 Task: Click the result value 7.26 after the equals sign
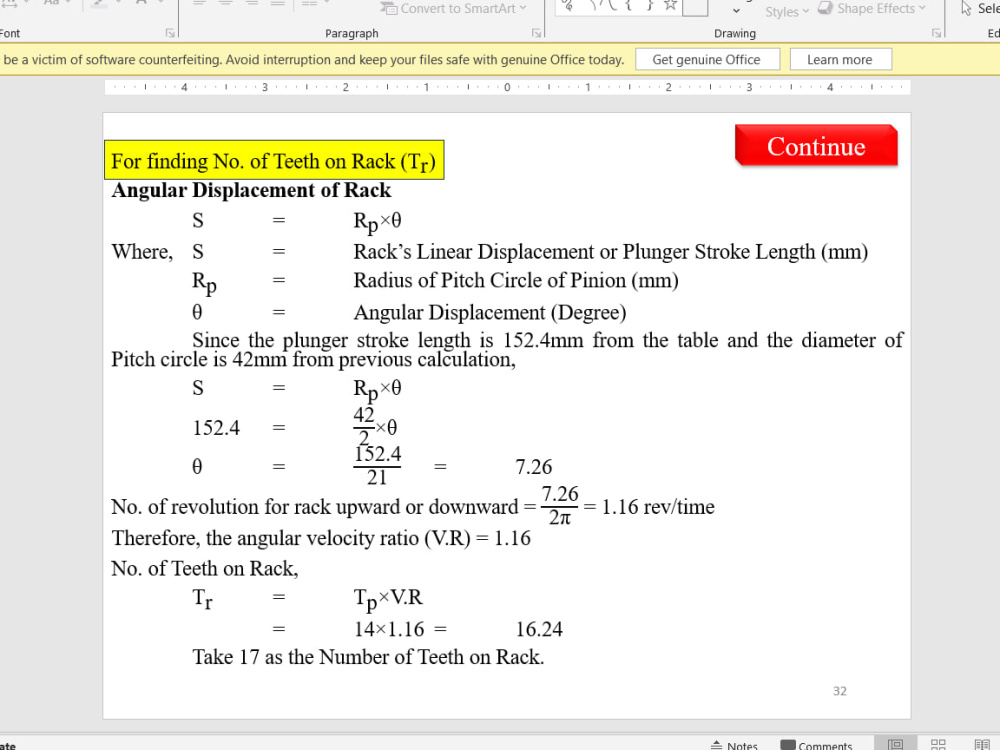(534, 467)
